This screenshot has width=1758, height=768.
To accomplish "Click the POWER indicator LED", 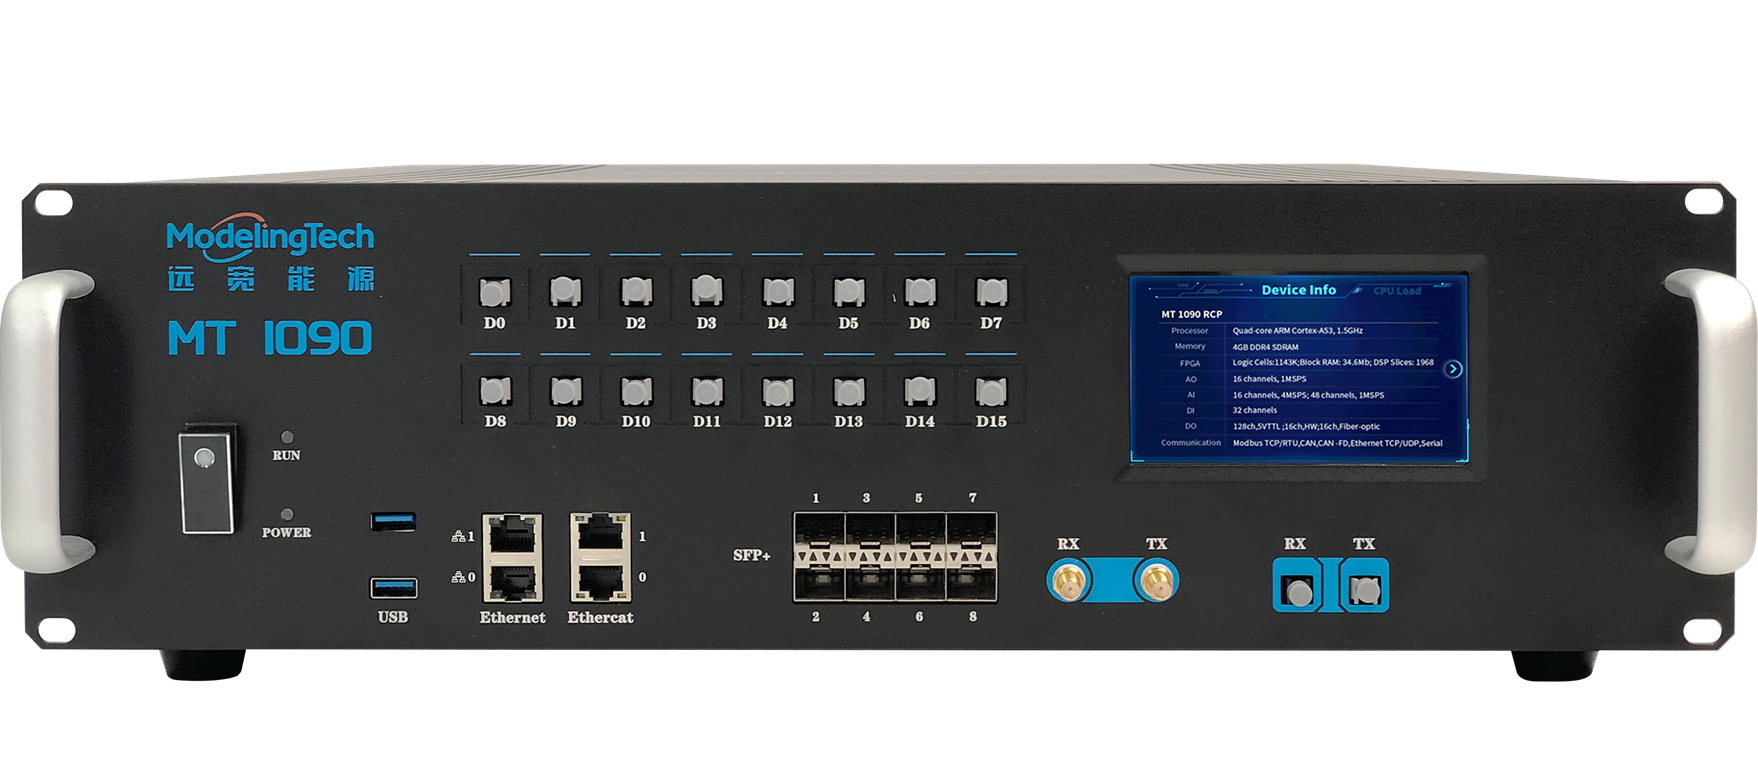I will tap(287, 514).
